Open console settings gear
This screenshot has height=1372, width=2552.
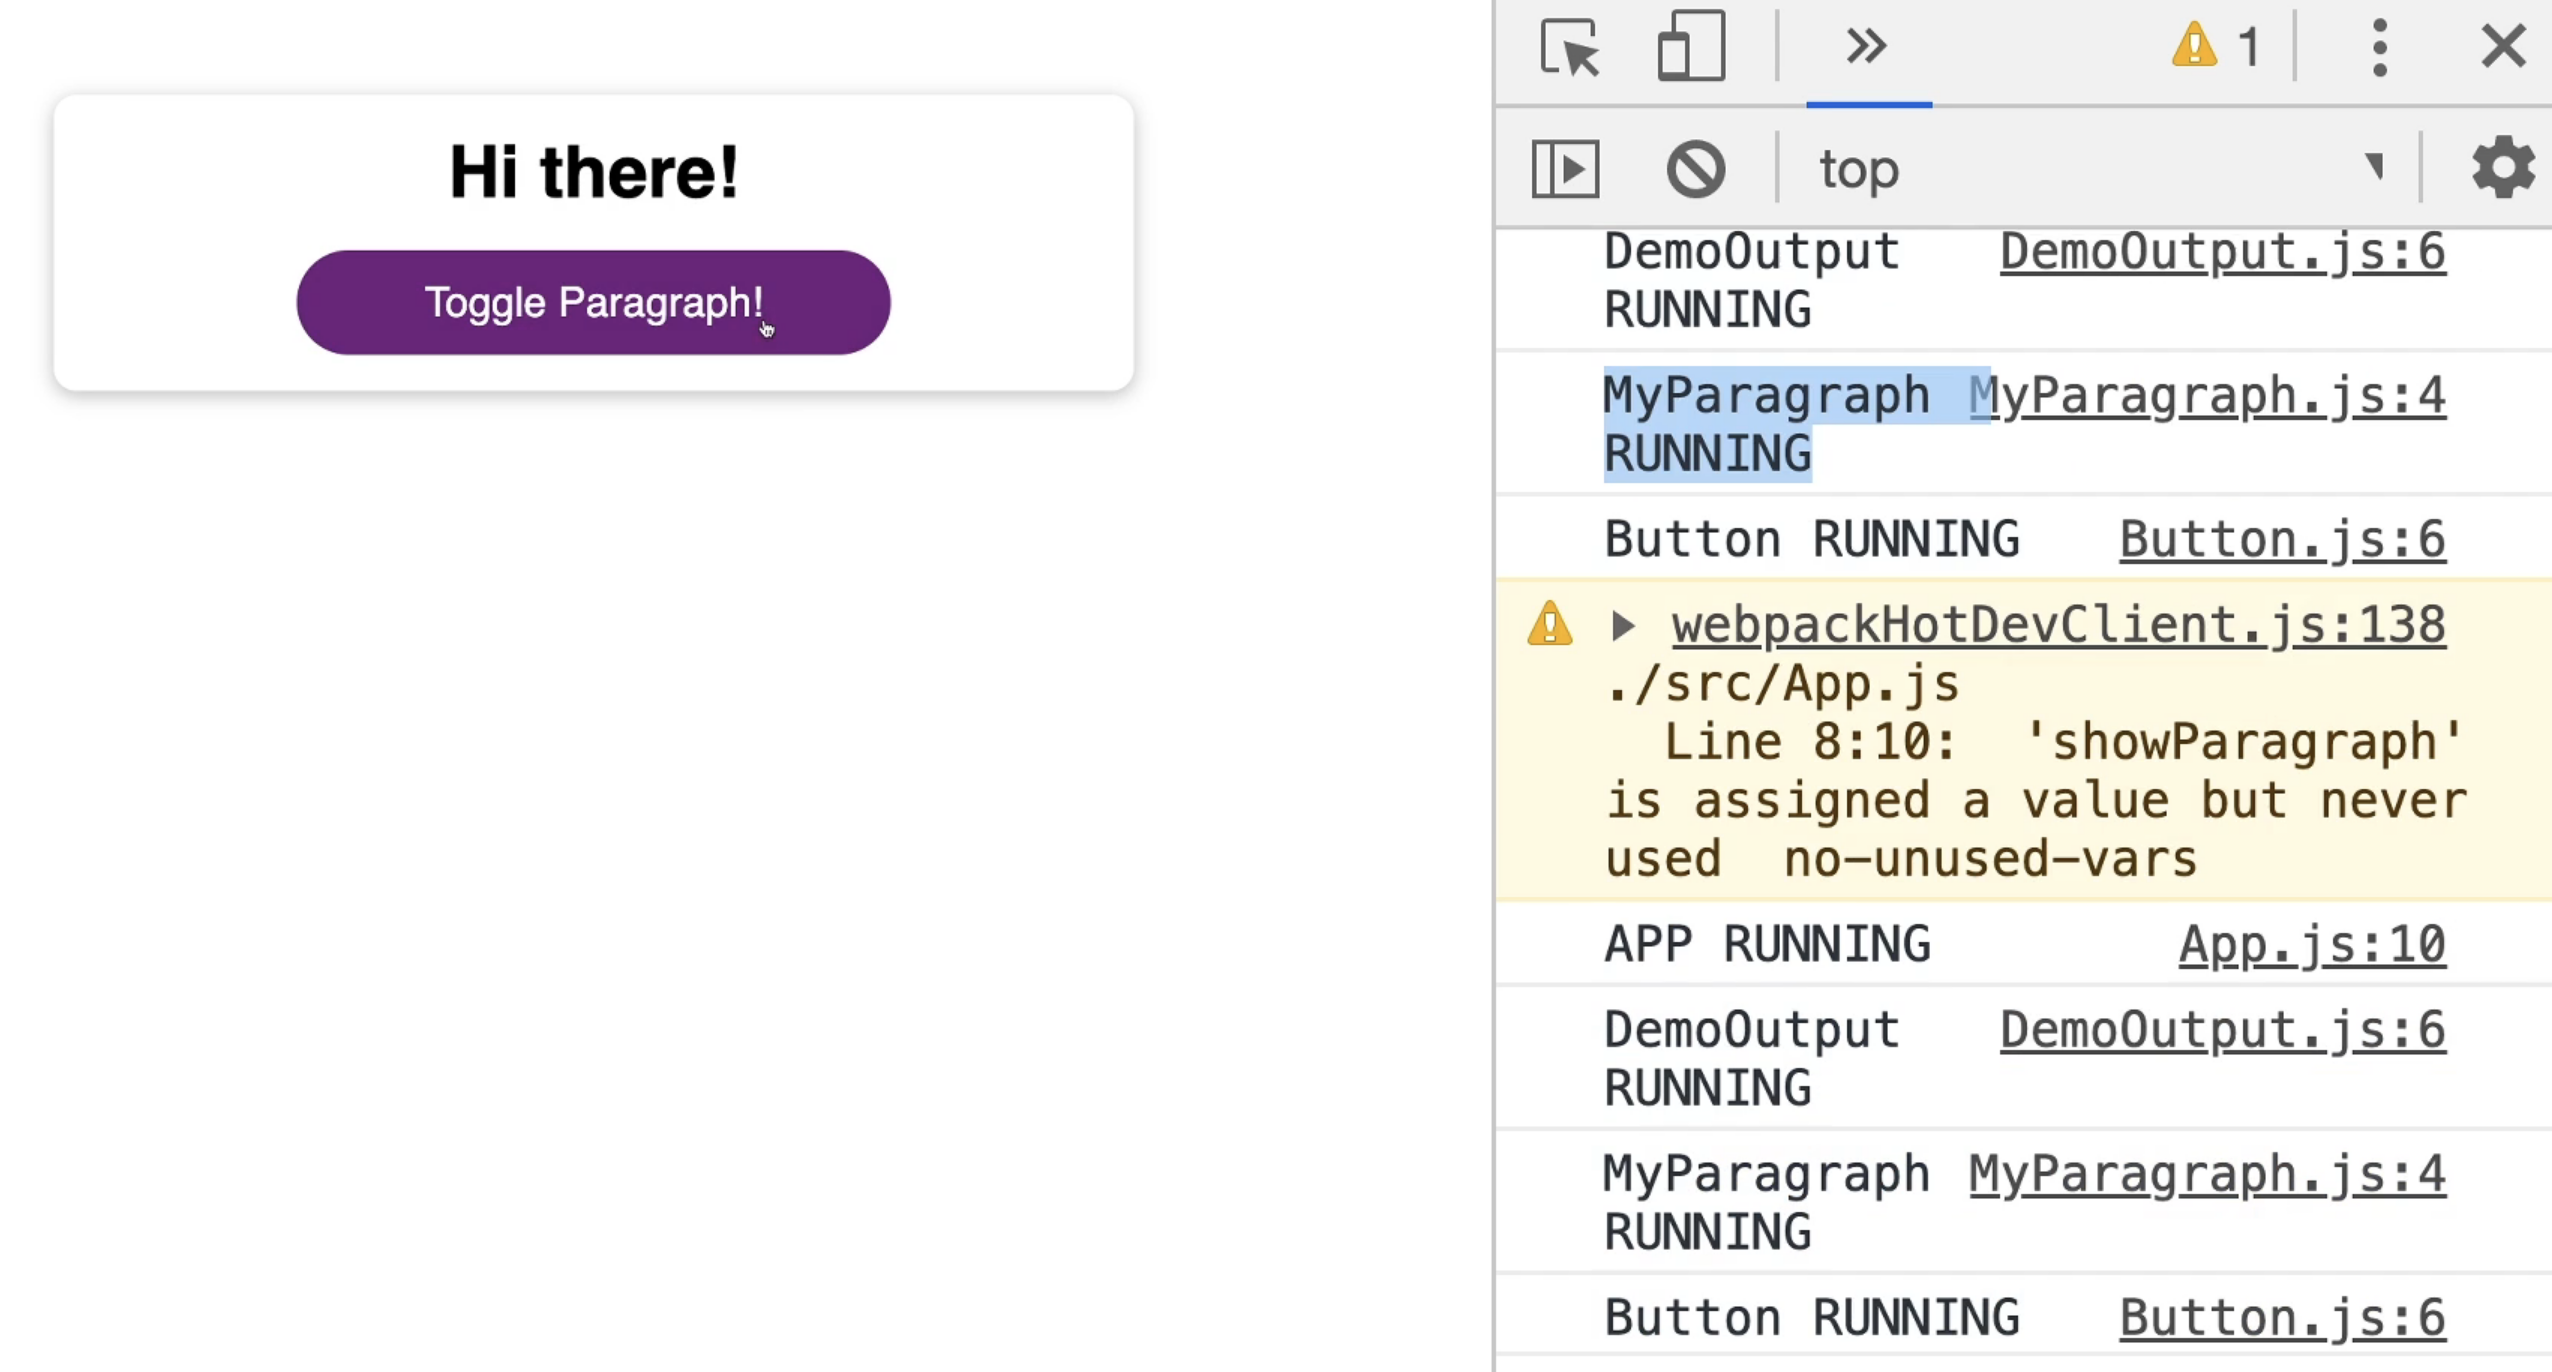tap(2502, 169)
